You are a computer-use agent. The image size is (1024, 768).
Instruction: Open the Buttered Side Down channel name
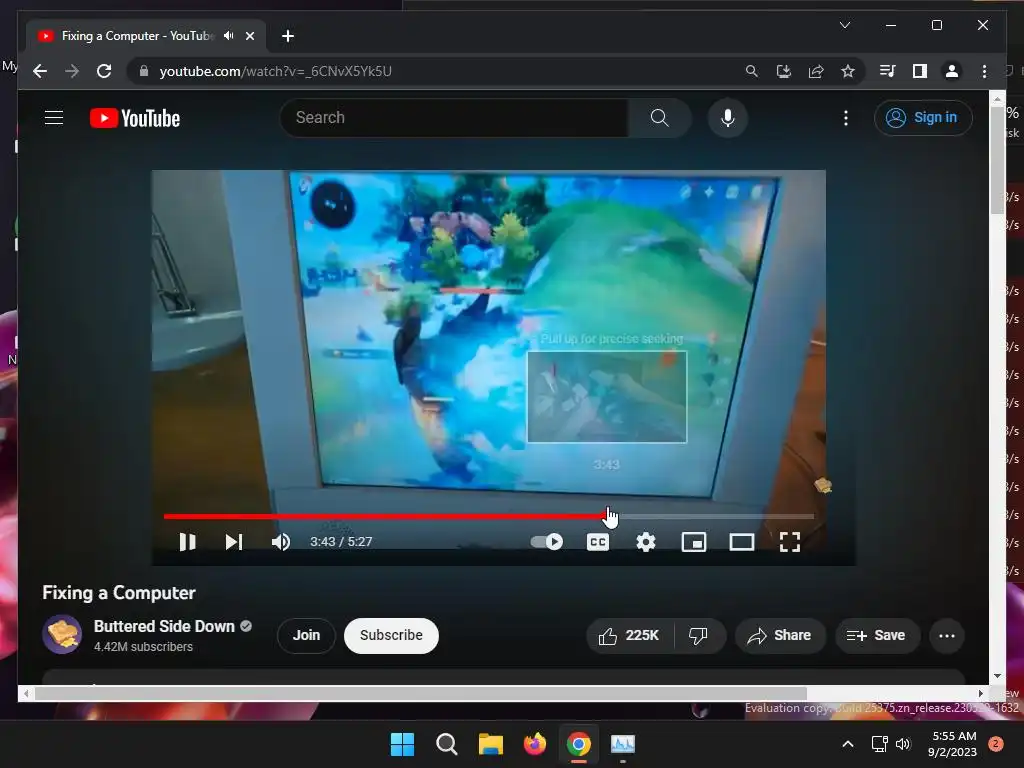164,626
